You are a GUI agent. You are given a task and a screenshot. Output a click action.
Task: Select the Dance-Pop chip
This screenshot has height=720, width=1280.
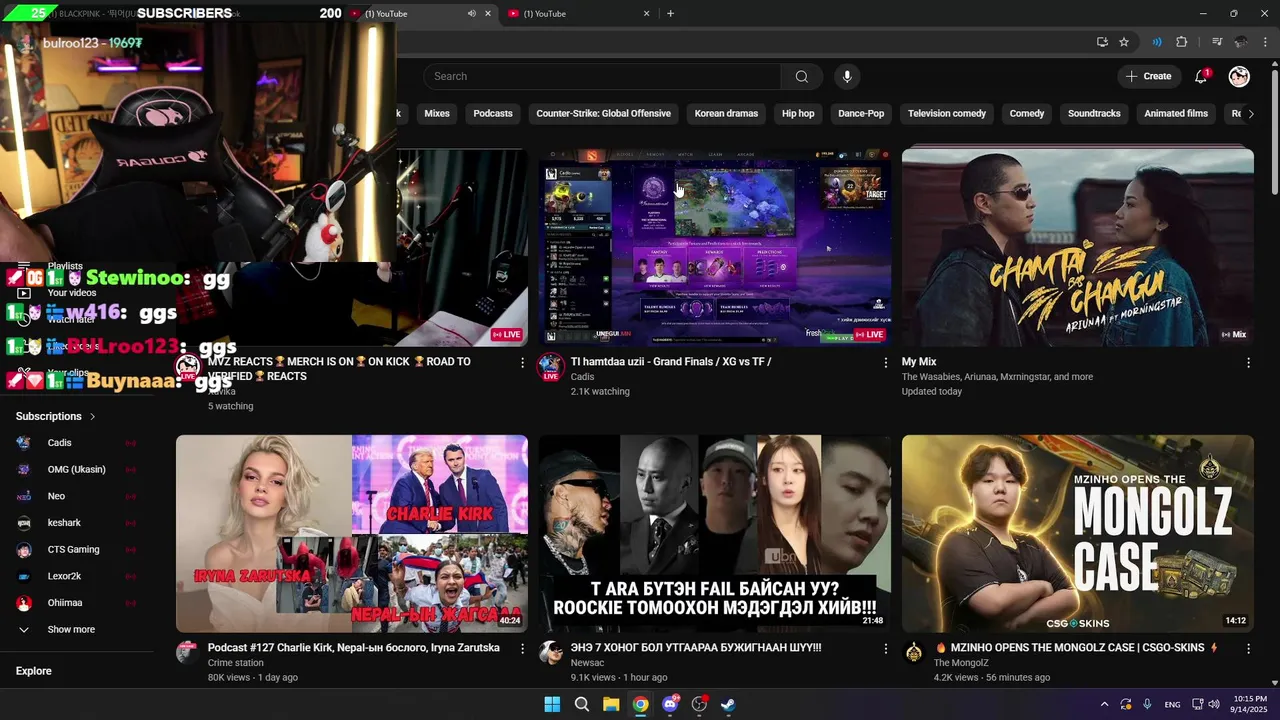(861, 114)
